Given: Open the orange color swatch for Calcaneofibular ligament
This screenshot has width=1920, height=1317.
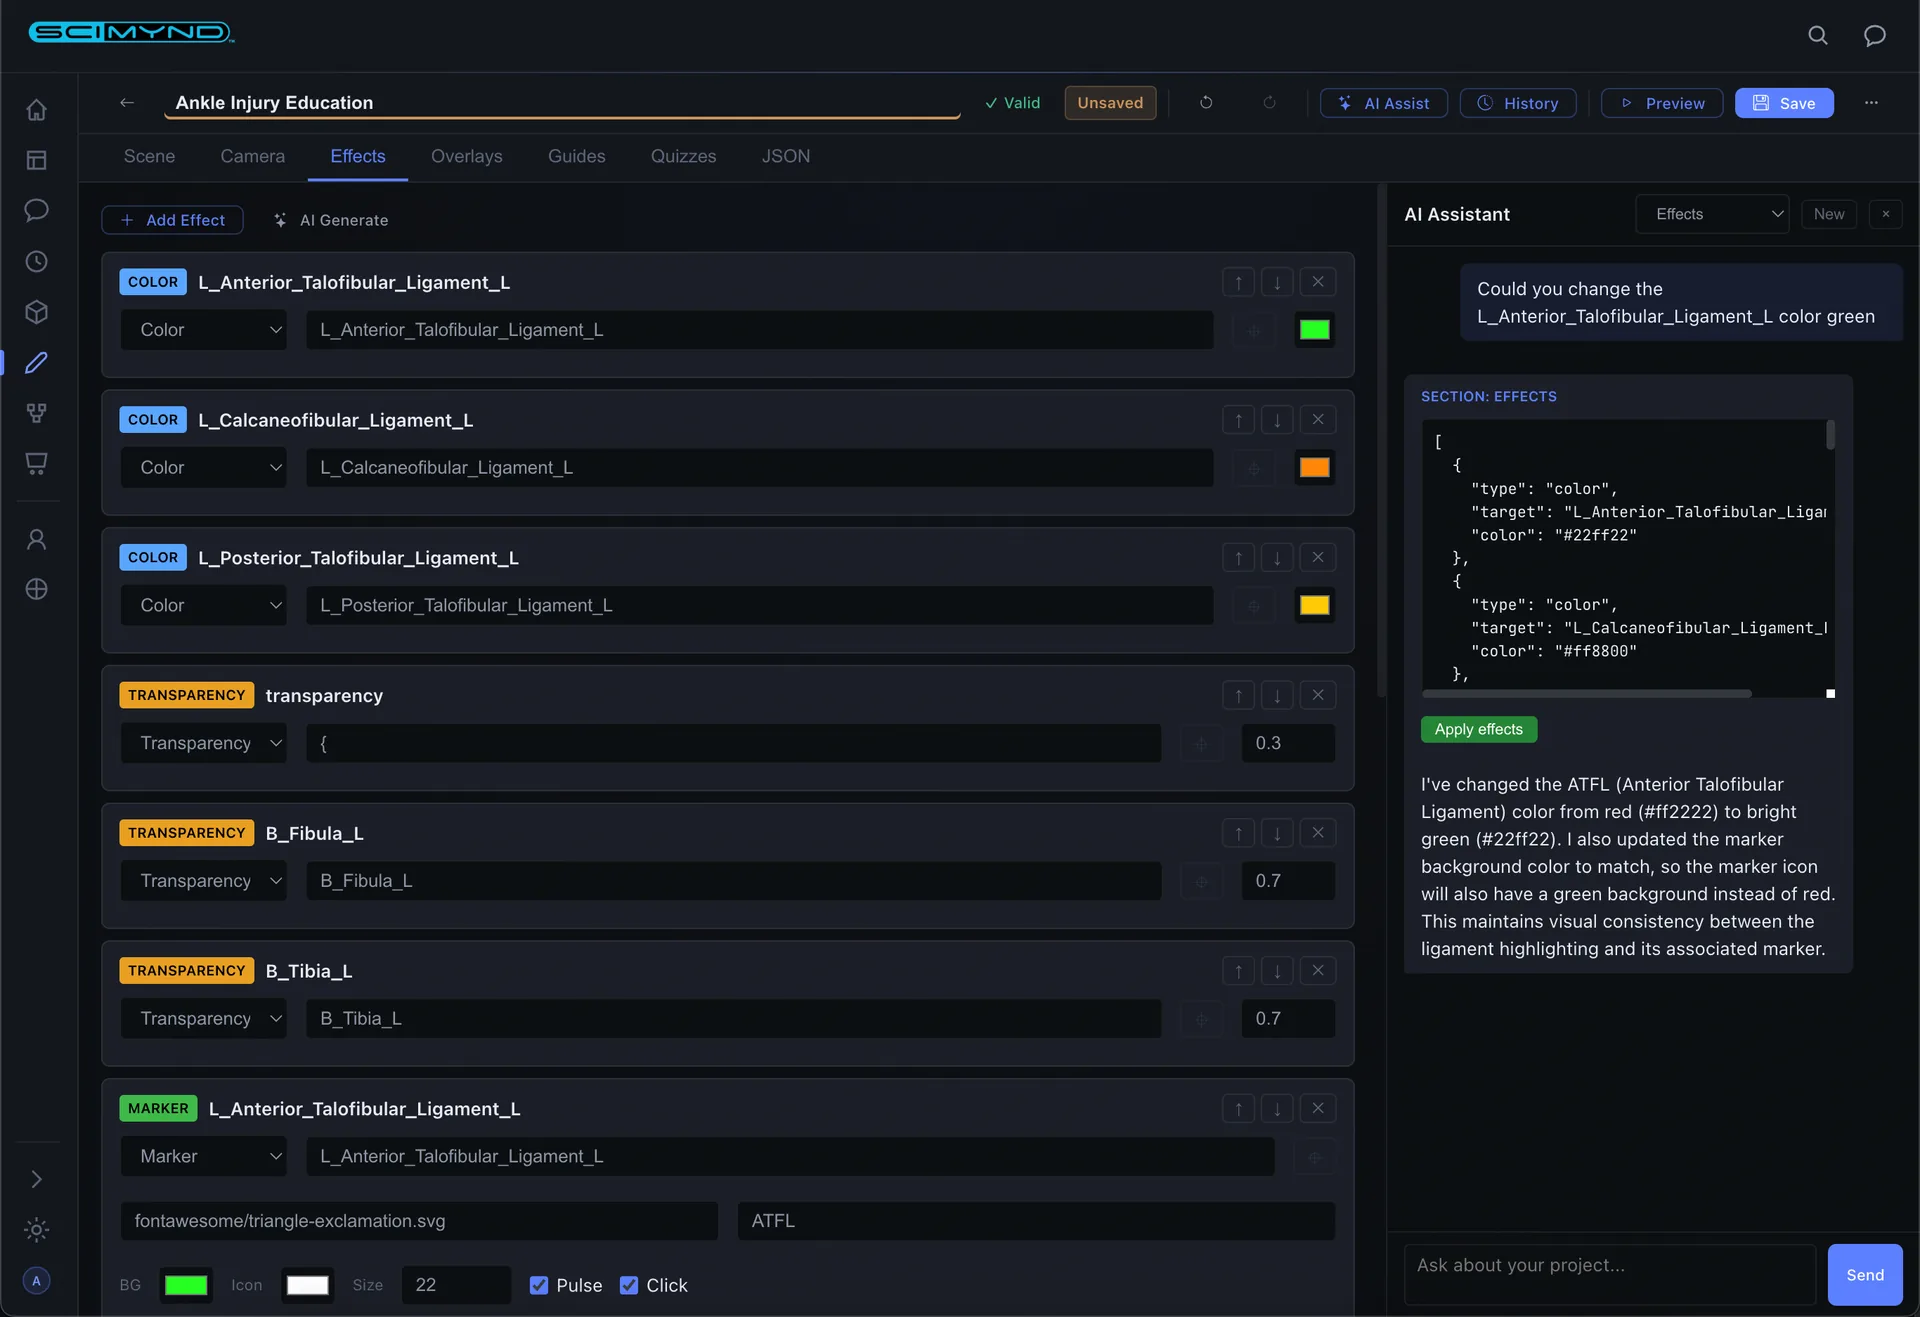Looking at the screenshot, I should click(x=1313, y=468).
